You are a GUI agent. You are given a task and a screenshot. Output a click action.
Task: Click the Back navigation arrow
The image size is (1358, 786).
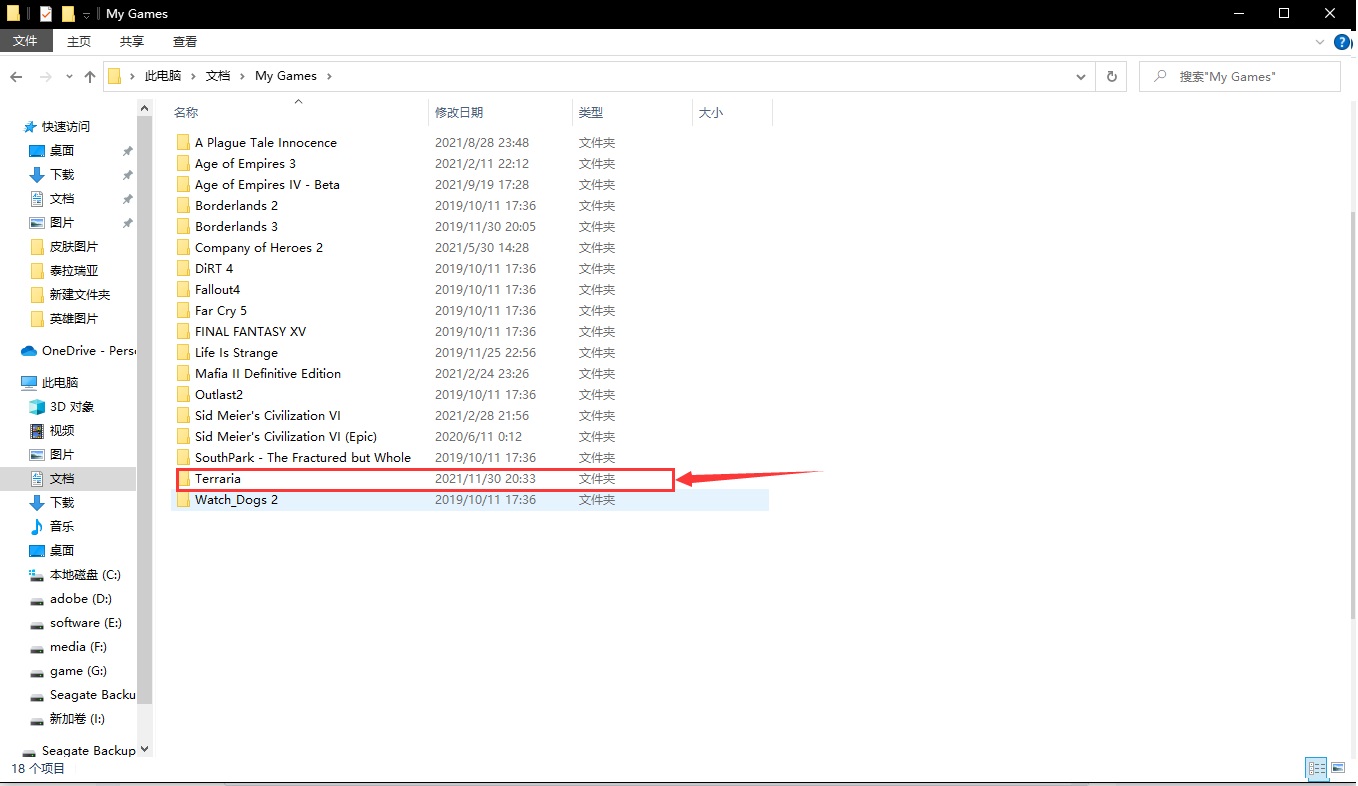tap(16, 77)
